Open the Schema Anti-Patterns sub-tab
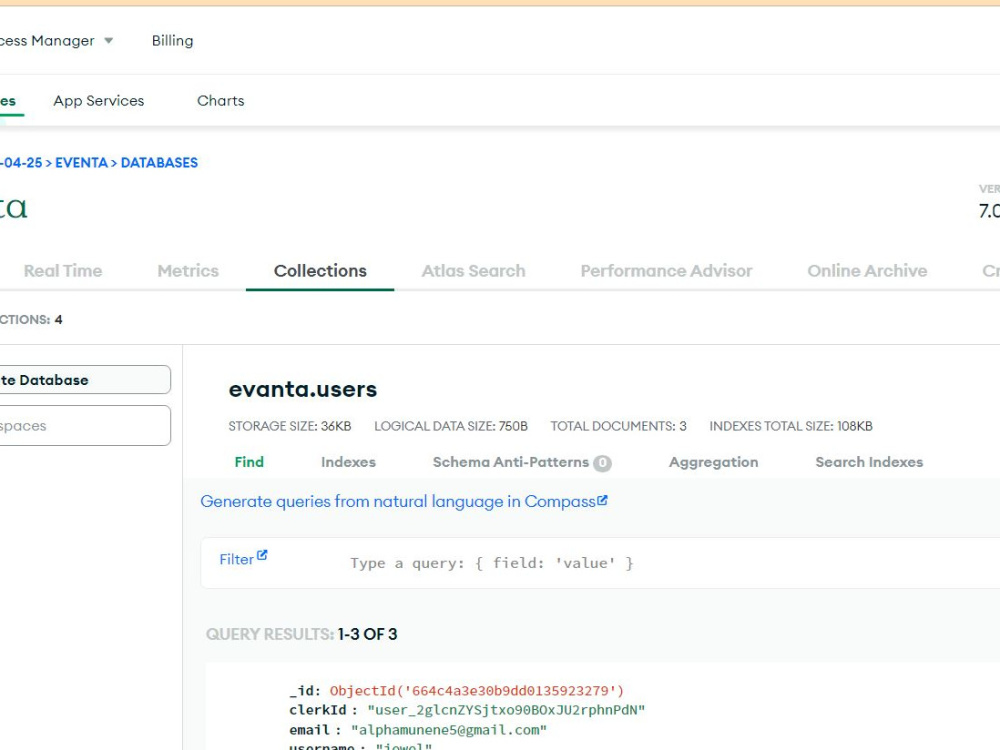Viewport: 1000px width, 750px height. coord(511,462)
